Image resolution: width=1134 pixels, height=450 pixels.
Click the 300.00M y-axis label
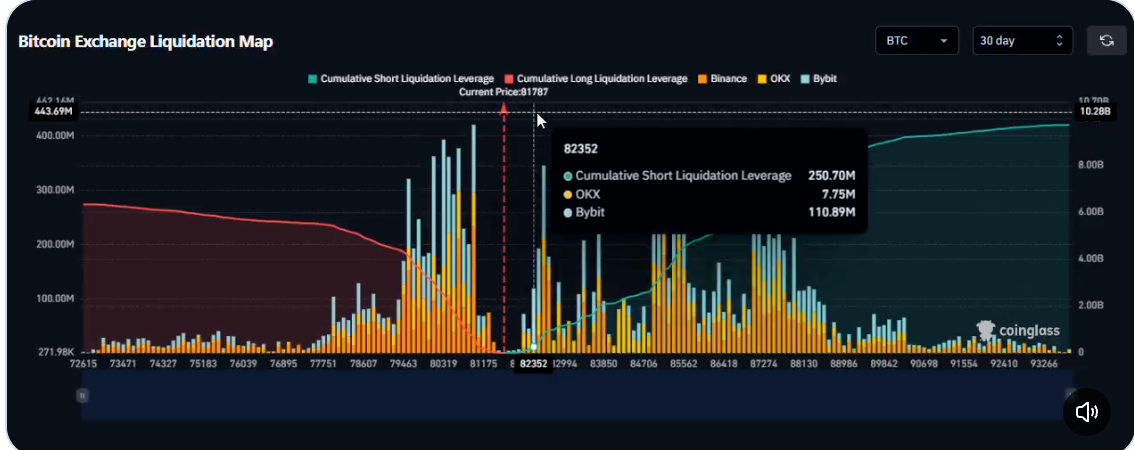(x=55, y=190)
